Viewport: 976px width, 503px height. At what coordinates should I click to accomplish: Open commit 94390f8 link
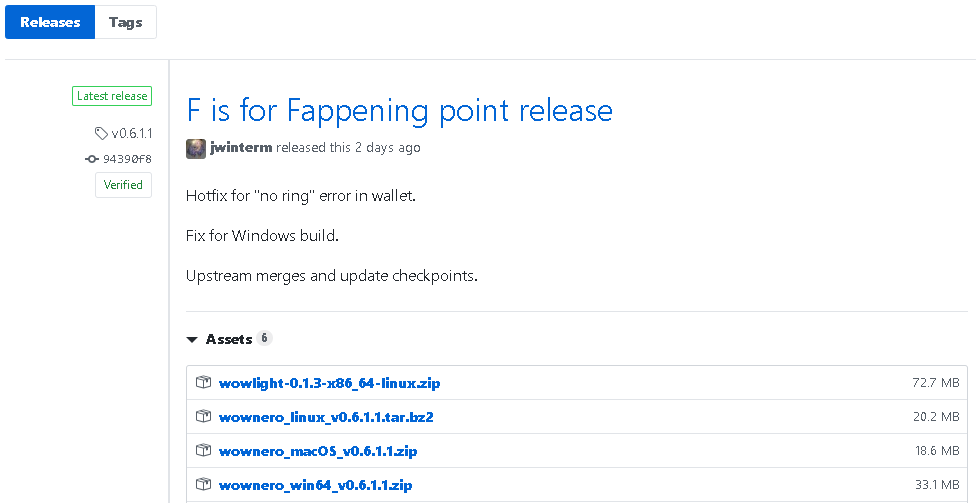click(127, 158)
